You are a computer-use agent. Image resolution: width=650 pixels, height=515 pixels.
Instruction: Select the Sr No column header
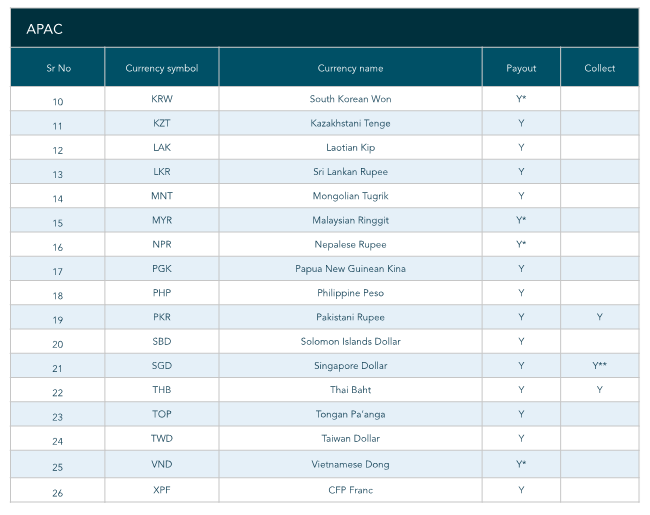coord(58,68)
